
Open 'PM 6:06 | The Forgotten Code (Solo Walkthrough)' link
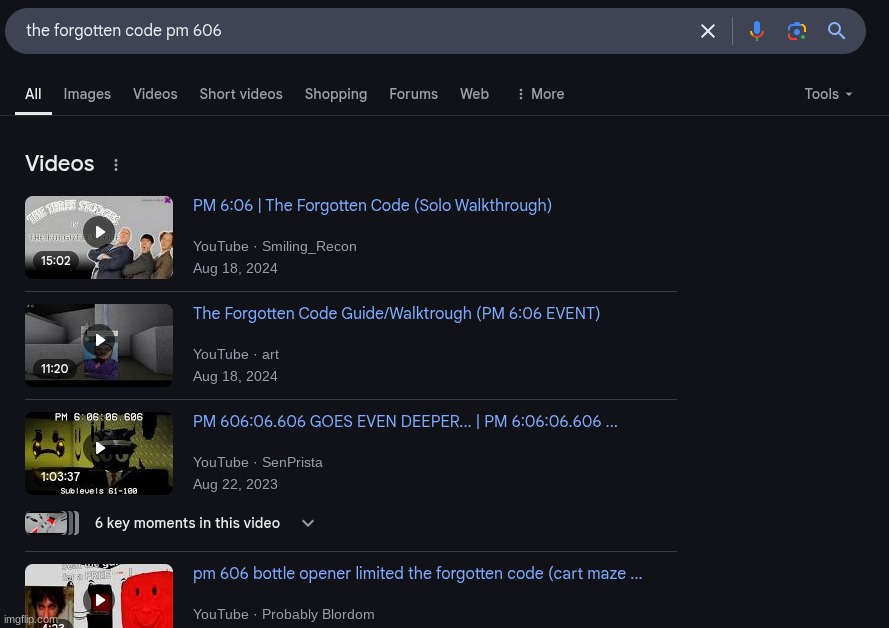372,205
